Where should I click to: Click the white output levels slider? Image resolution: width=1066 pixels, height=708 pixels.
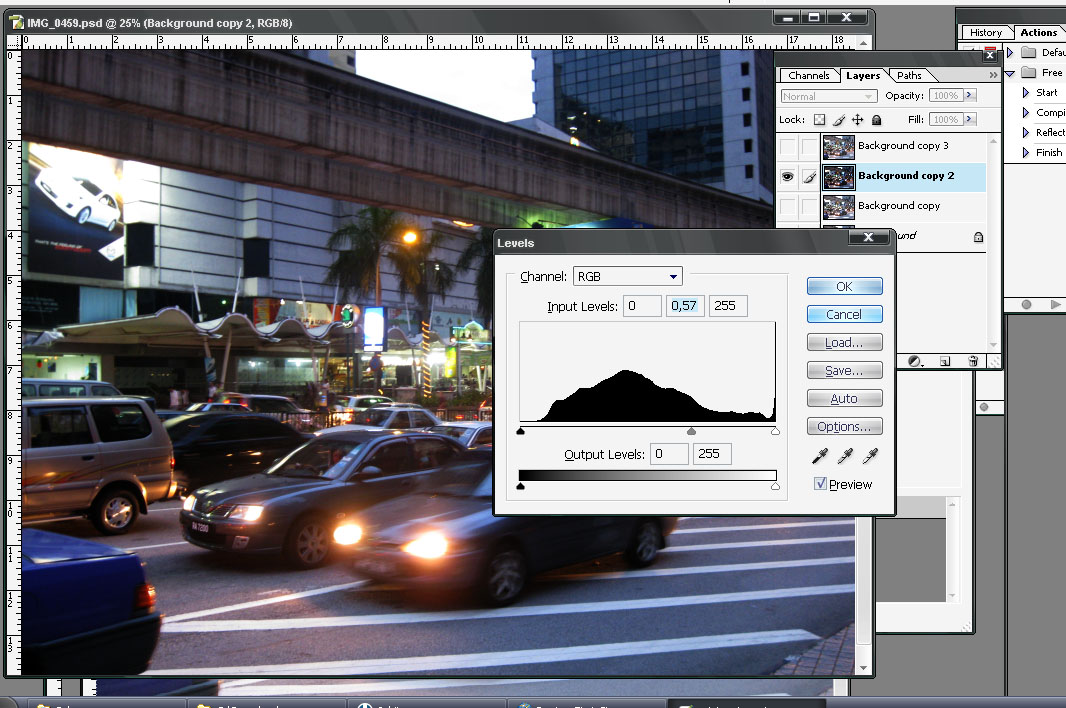click(775, 486)
